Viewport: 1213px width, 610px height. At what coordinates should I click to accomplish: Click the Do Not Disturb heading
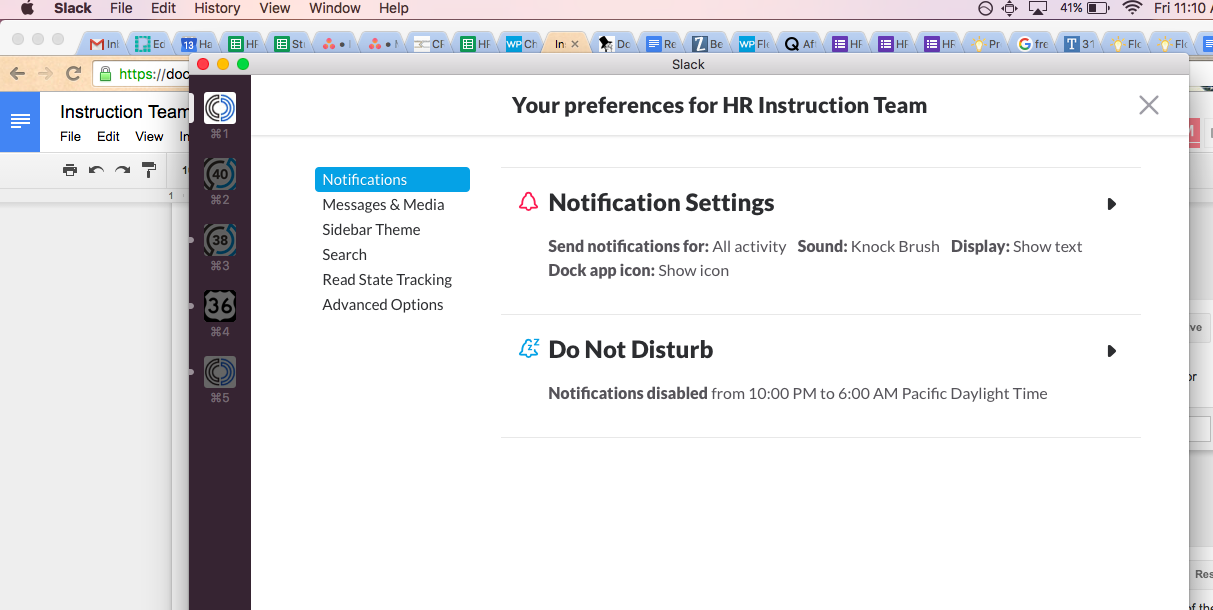coord(631,350)
